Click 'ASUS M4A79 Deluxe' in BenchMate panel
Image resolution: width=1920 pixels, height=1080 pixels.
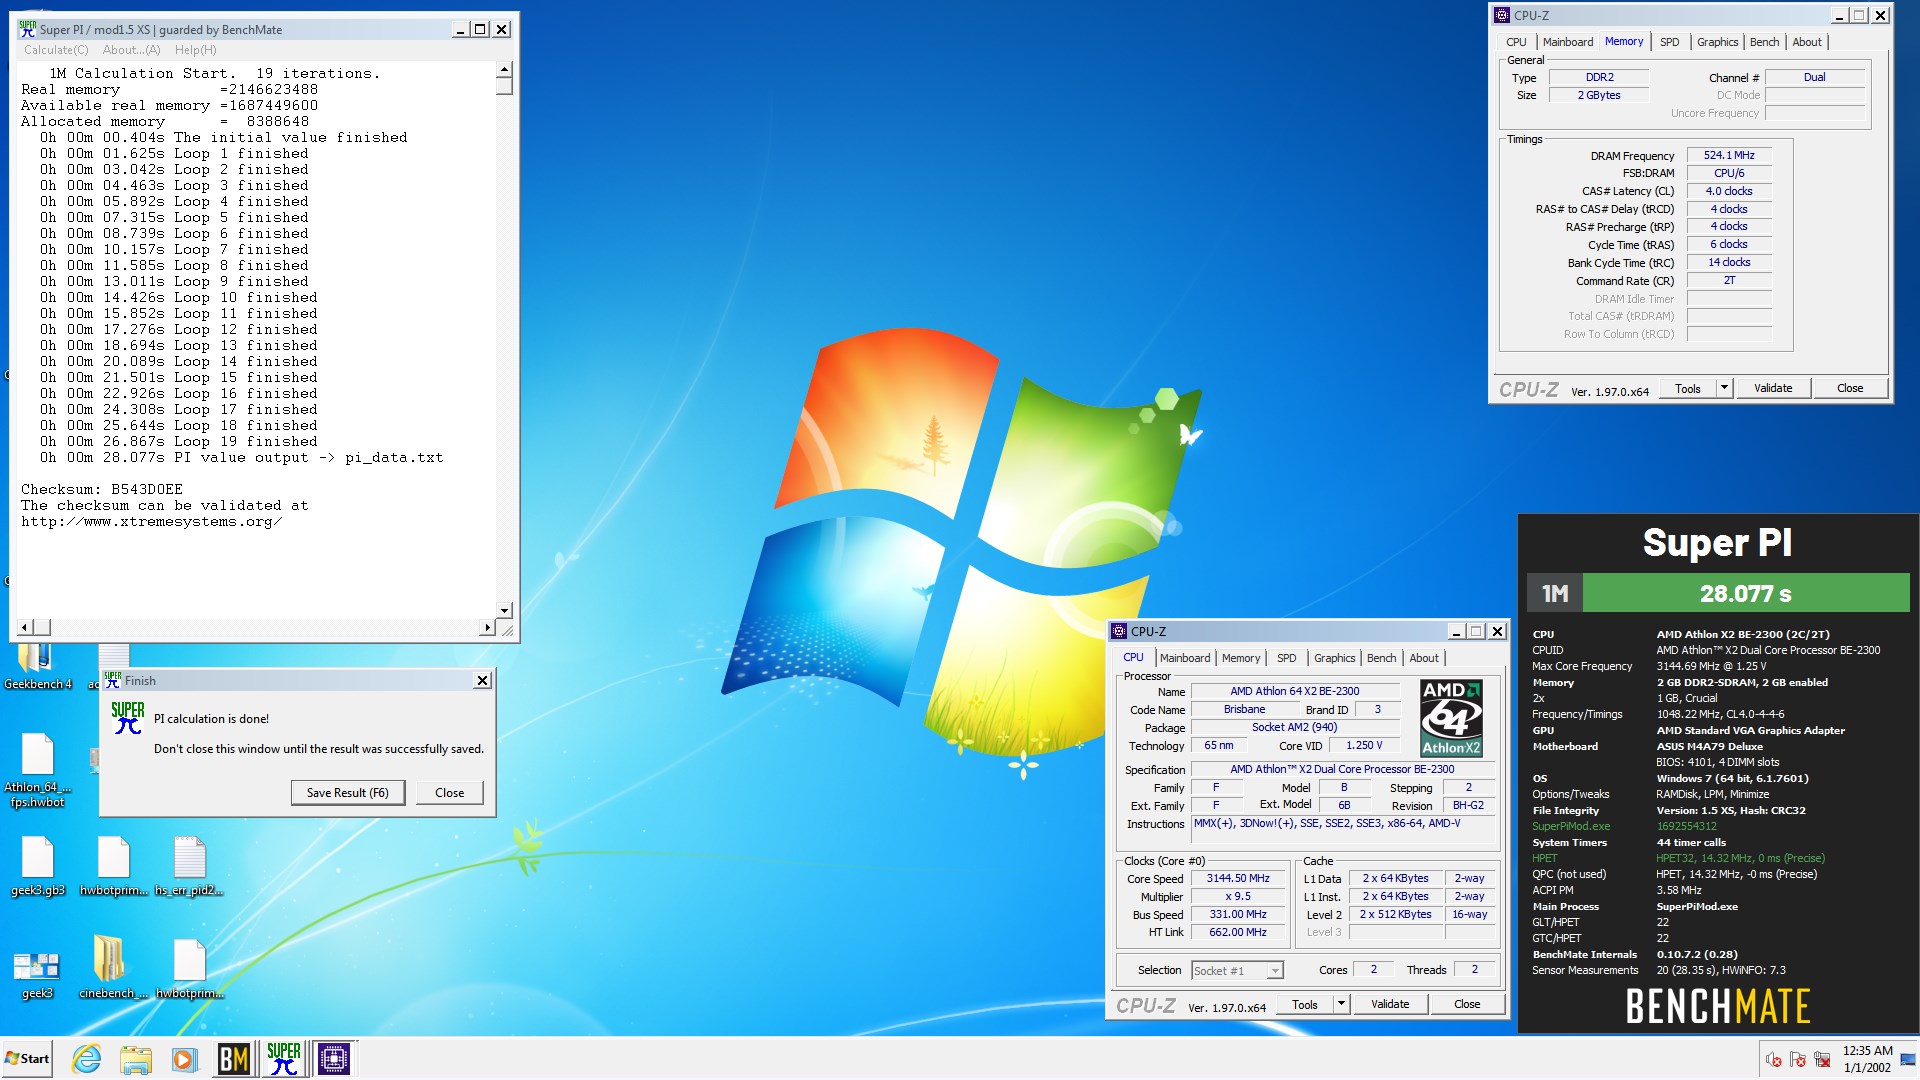(1709, 746)
